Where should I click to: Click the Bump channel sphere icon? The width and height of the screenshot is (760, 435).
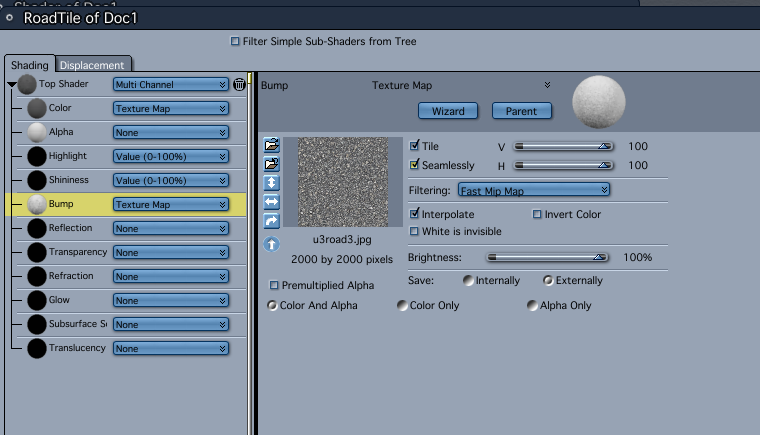pos(37,204)
